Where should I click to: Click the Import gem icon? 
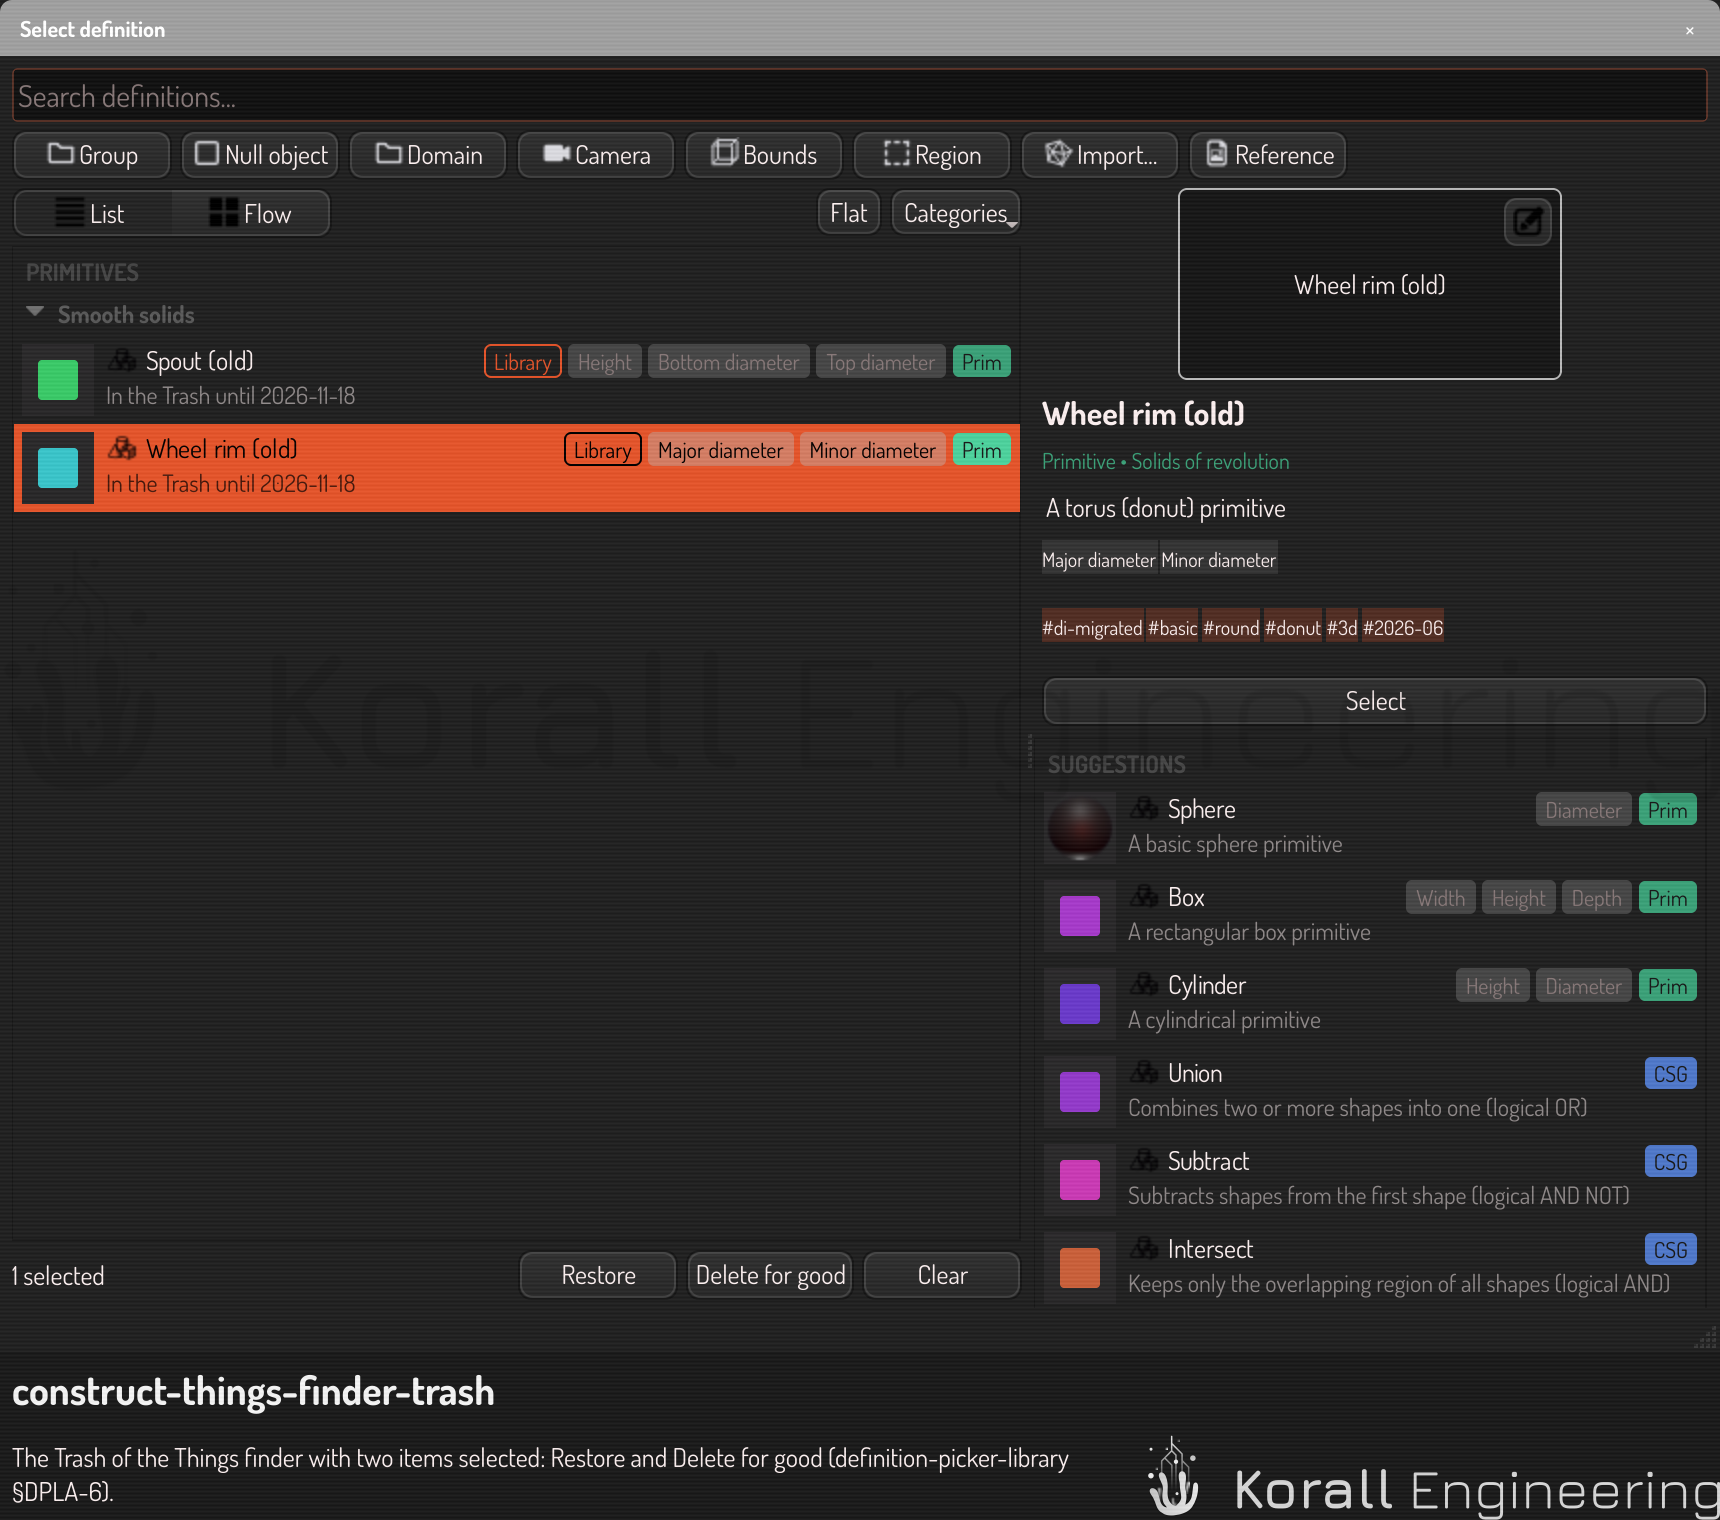click(1058, 154)
